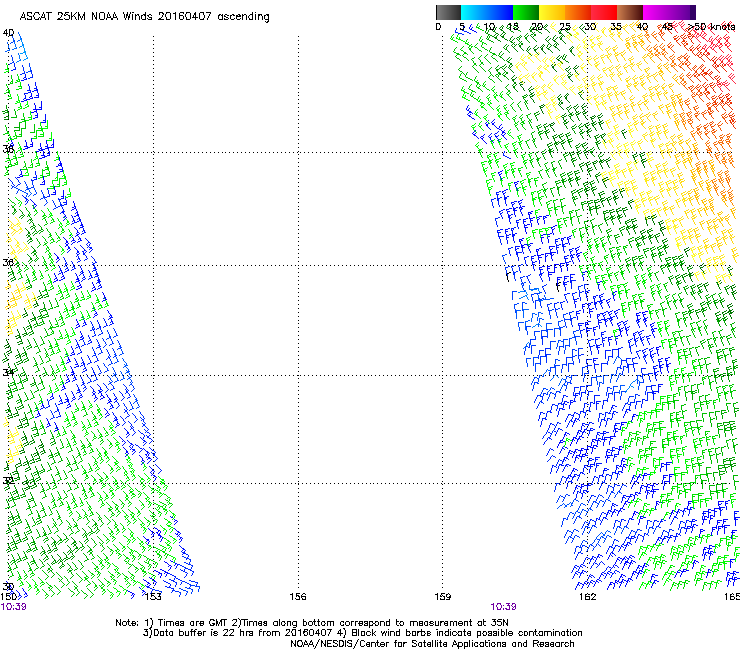Click the note line 'Times are GMT'
Viewport: 740px width, 650px height.
194,623
